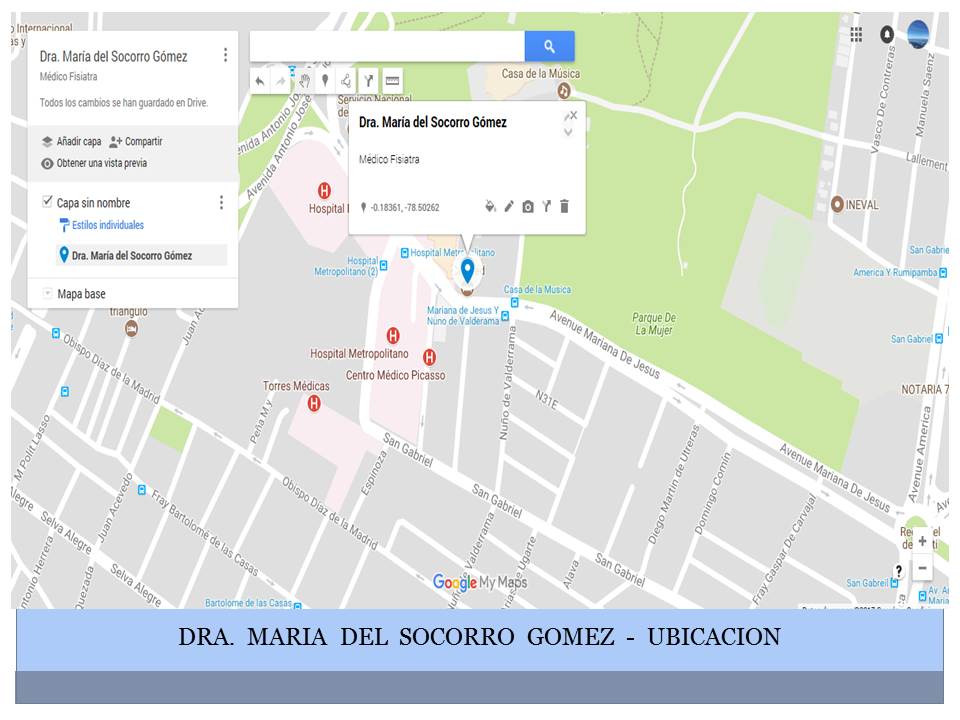Delete the marker with trash icon
The height and width of the screenshot is (720, 960).
click(x=564, y=207)
